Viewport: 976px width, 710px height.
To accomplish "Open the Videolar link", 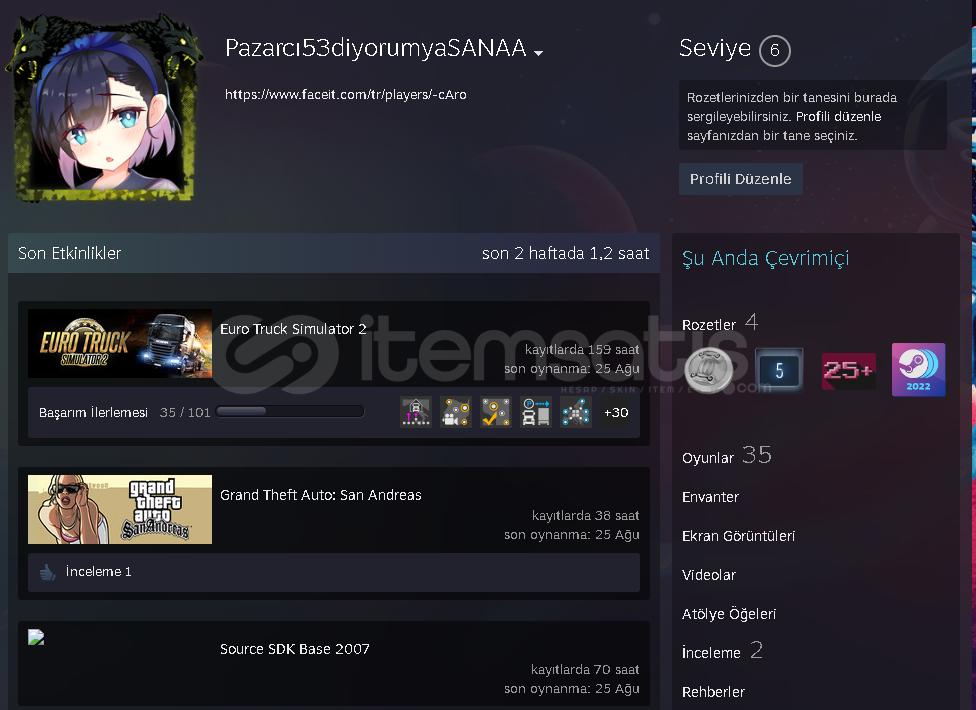I will 709,575.
